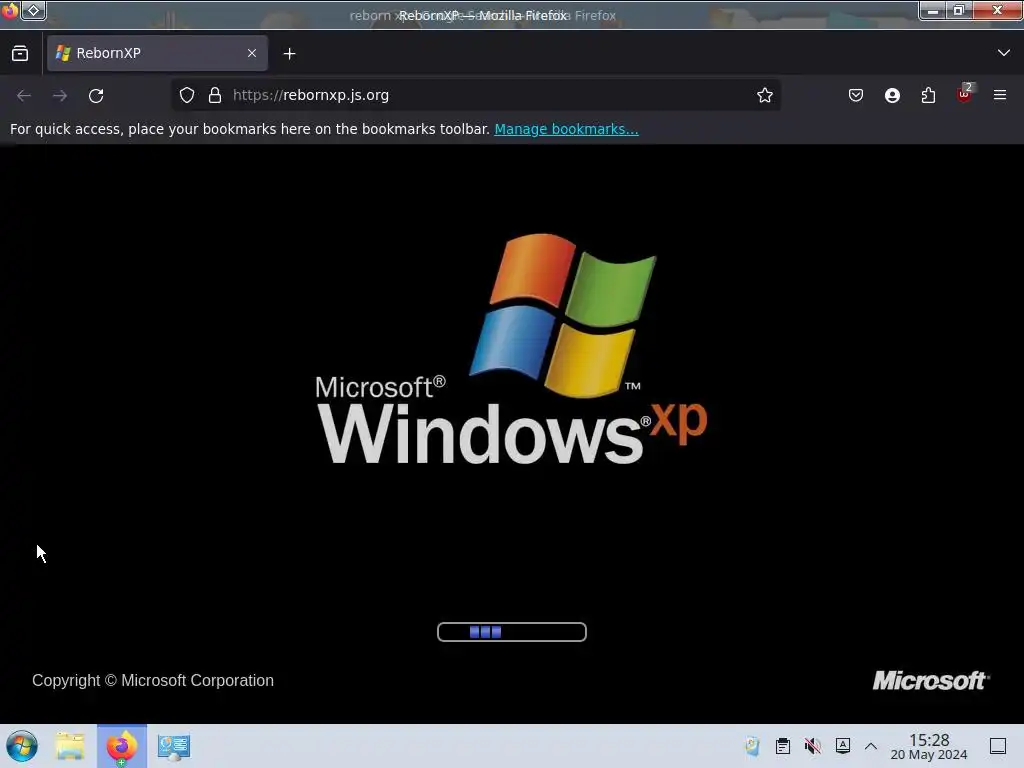
Task: Launch the file manager from taskbar
Action: pos(70,746)
